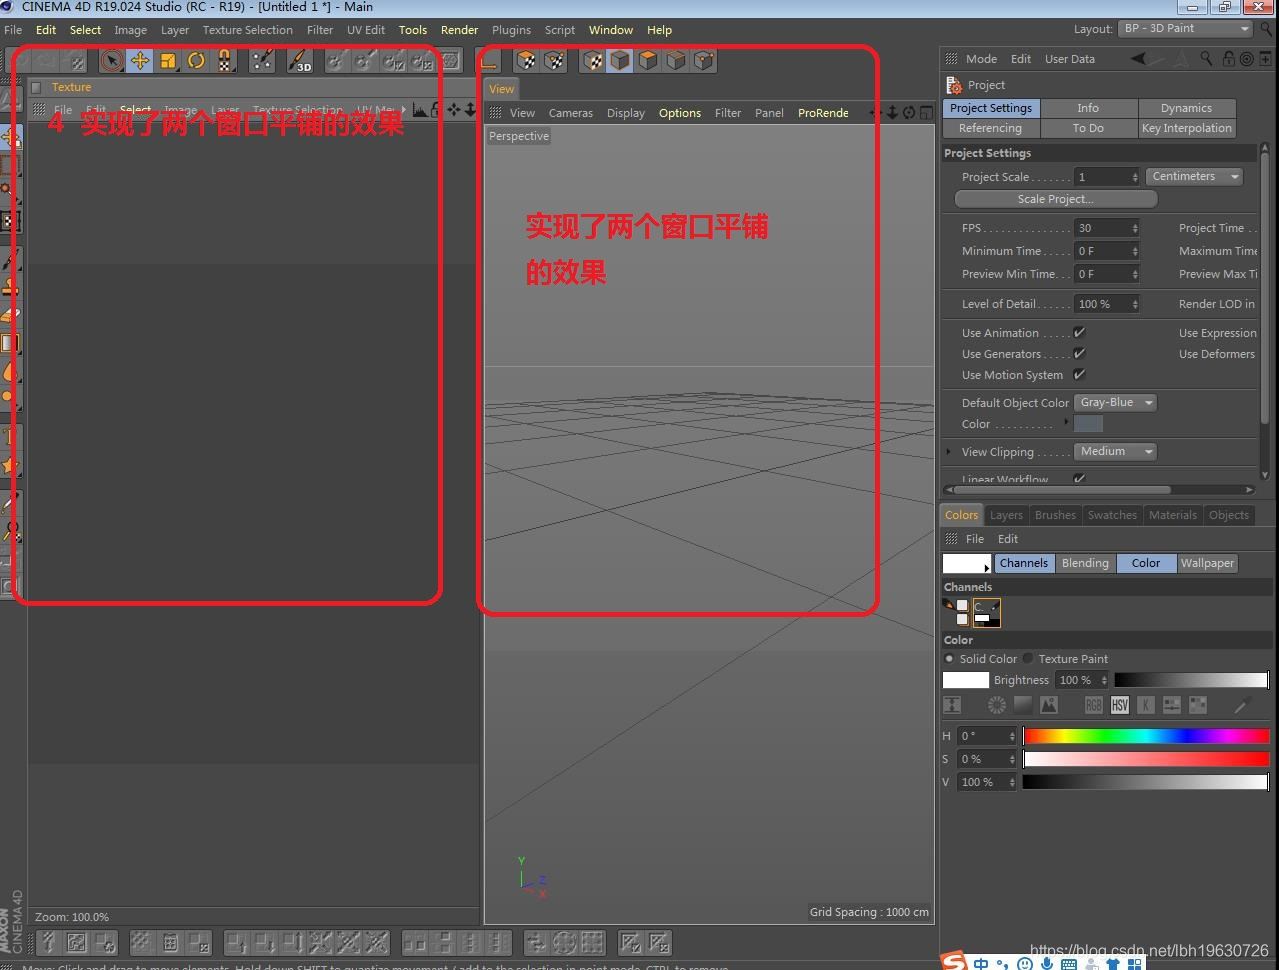Screen dimensions: 1279x970
Task: Expand the View Clipping disclosure triangle
Action: (x=949, y=452)
